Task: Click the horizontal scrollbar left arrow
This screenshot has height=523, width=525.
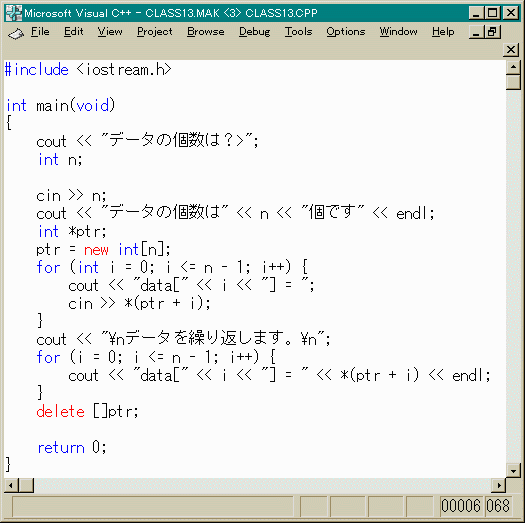Action: (x=11, y=485)
